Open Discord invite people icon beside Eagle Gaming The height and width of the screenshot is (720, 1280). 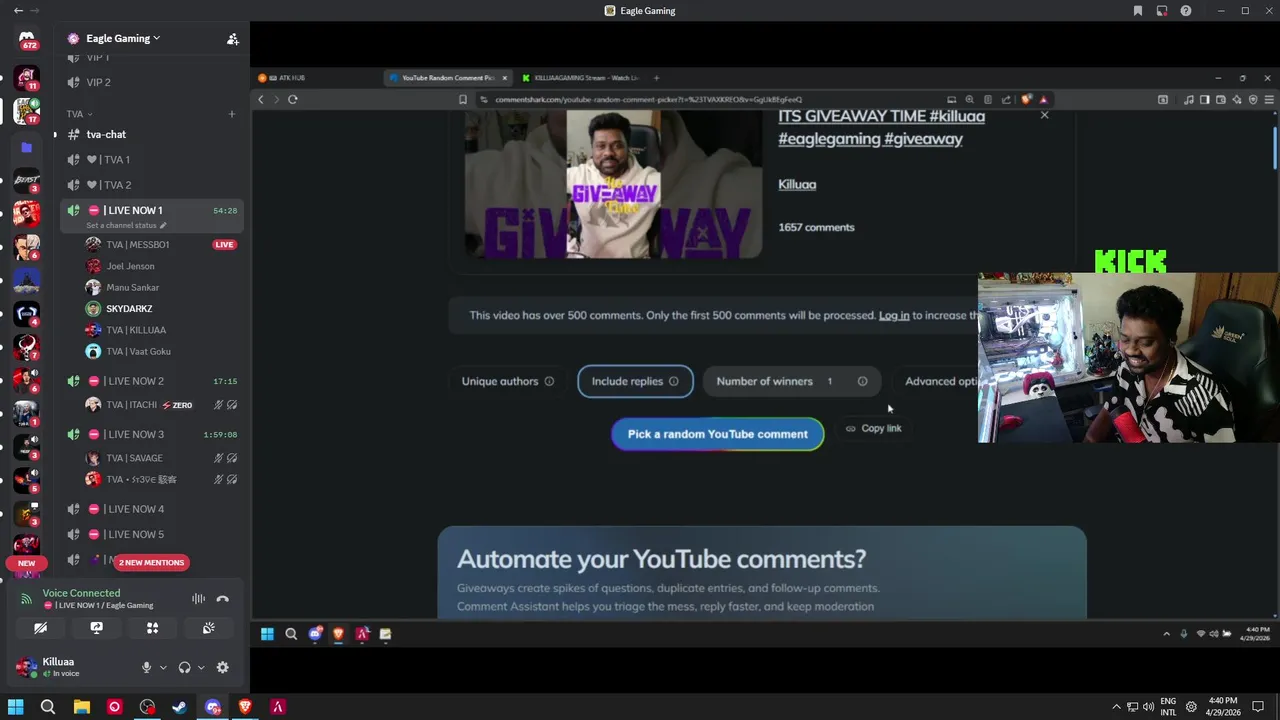[232, 39]
